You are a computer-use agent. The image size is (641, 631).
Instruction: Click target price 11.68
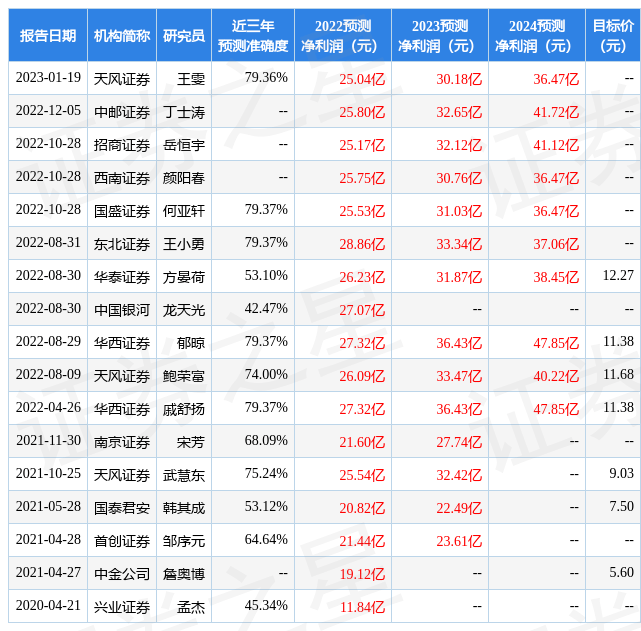point(618,374)
